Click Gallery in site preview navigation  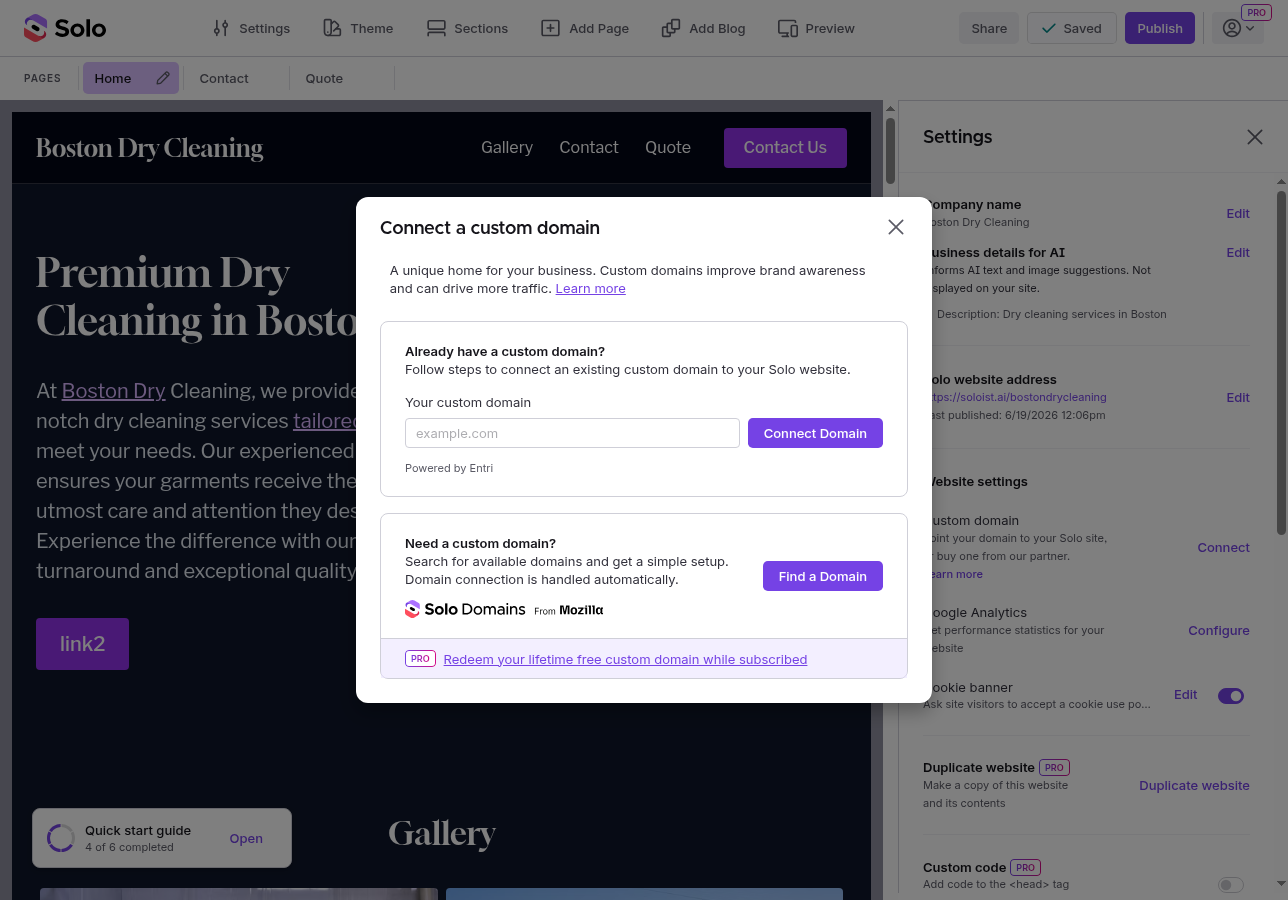[507, 147]
